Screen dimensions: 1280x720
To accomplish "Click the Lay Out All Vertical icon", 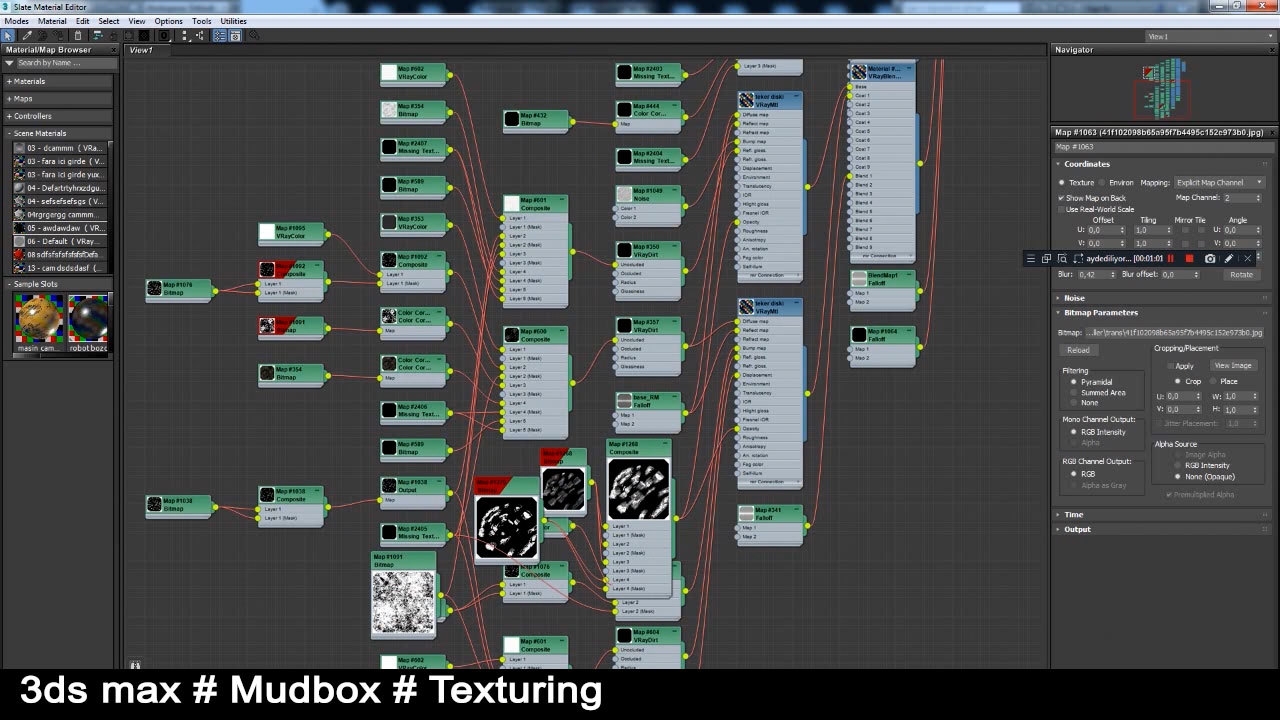I will click(x=185, y=36).
